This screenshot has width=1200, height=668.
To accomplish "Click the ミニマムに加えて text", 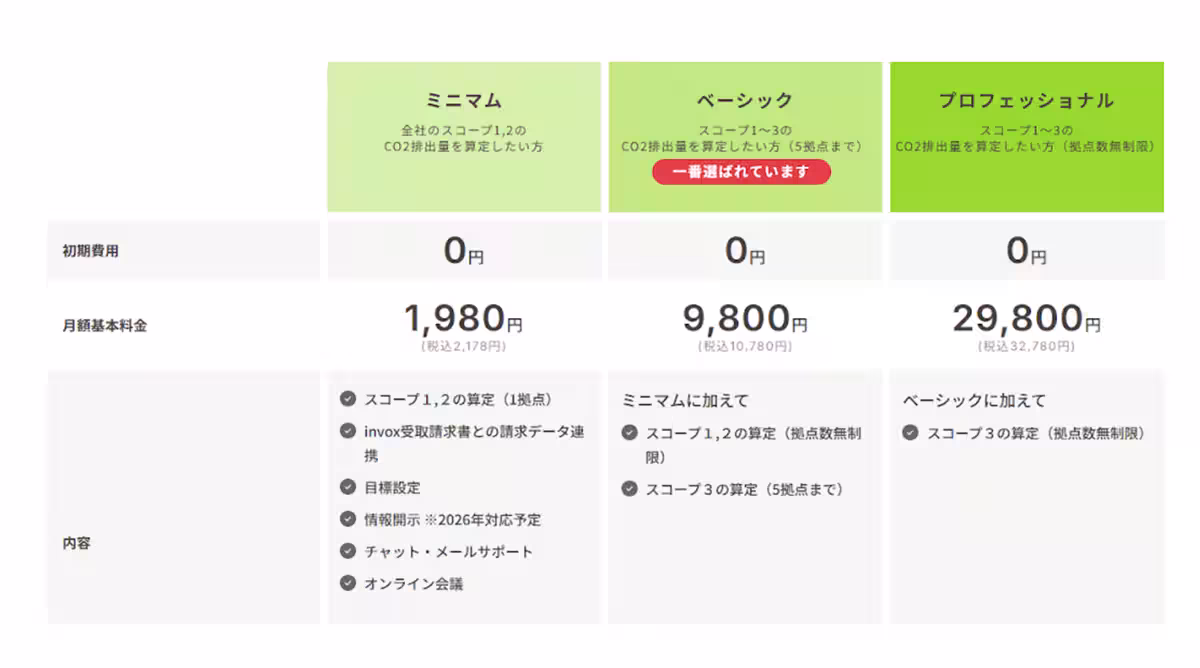I will tap(685, 400).
